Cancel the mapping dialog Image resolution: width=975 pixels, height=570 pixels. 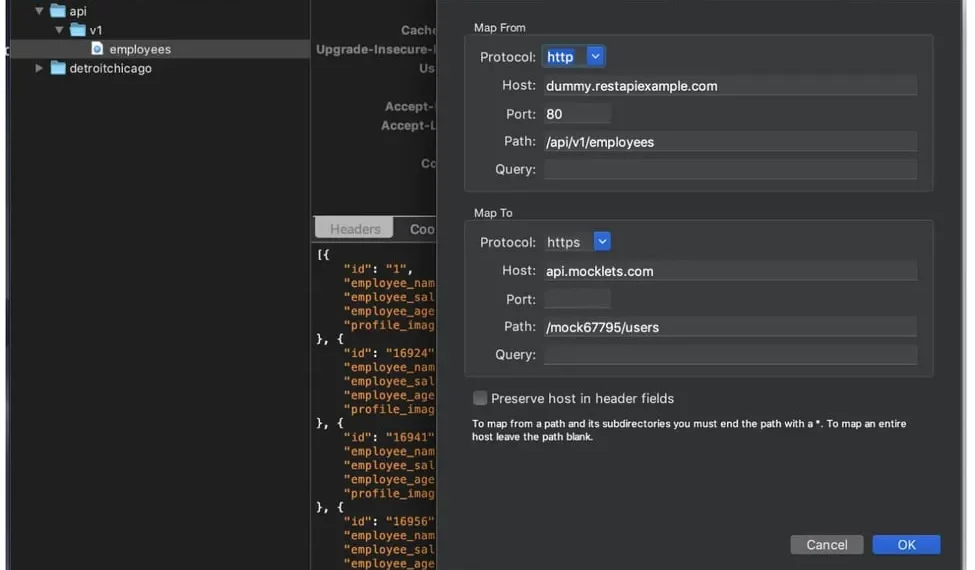tap(826, 545)
